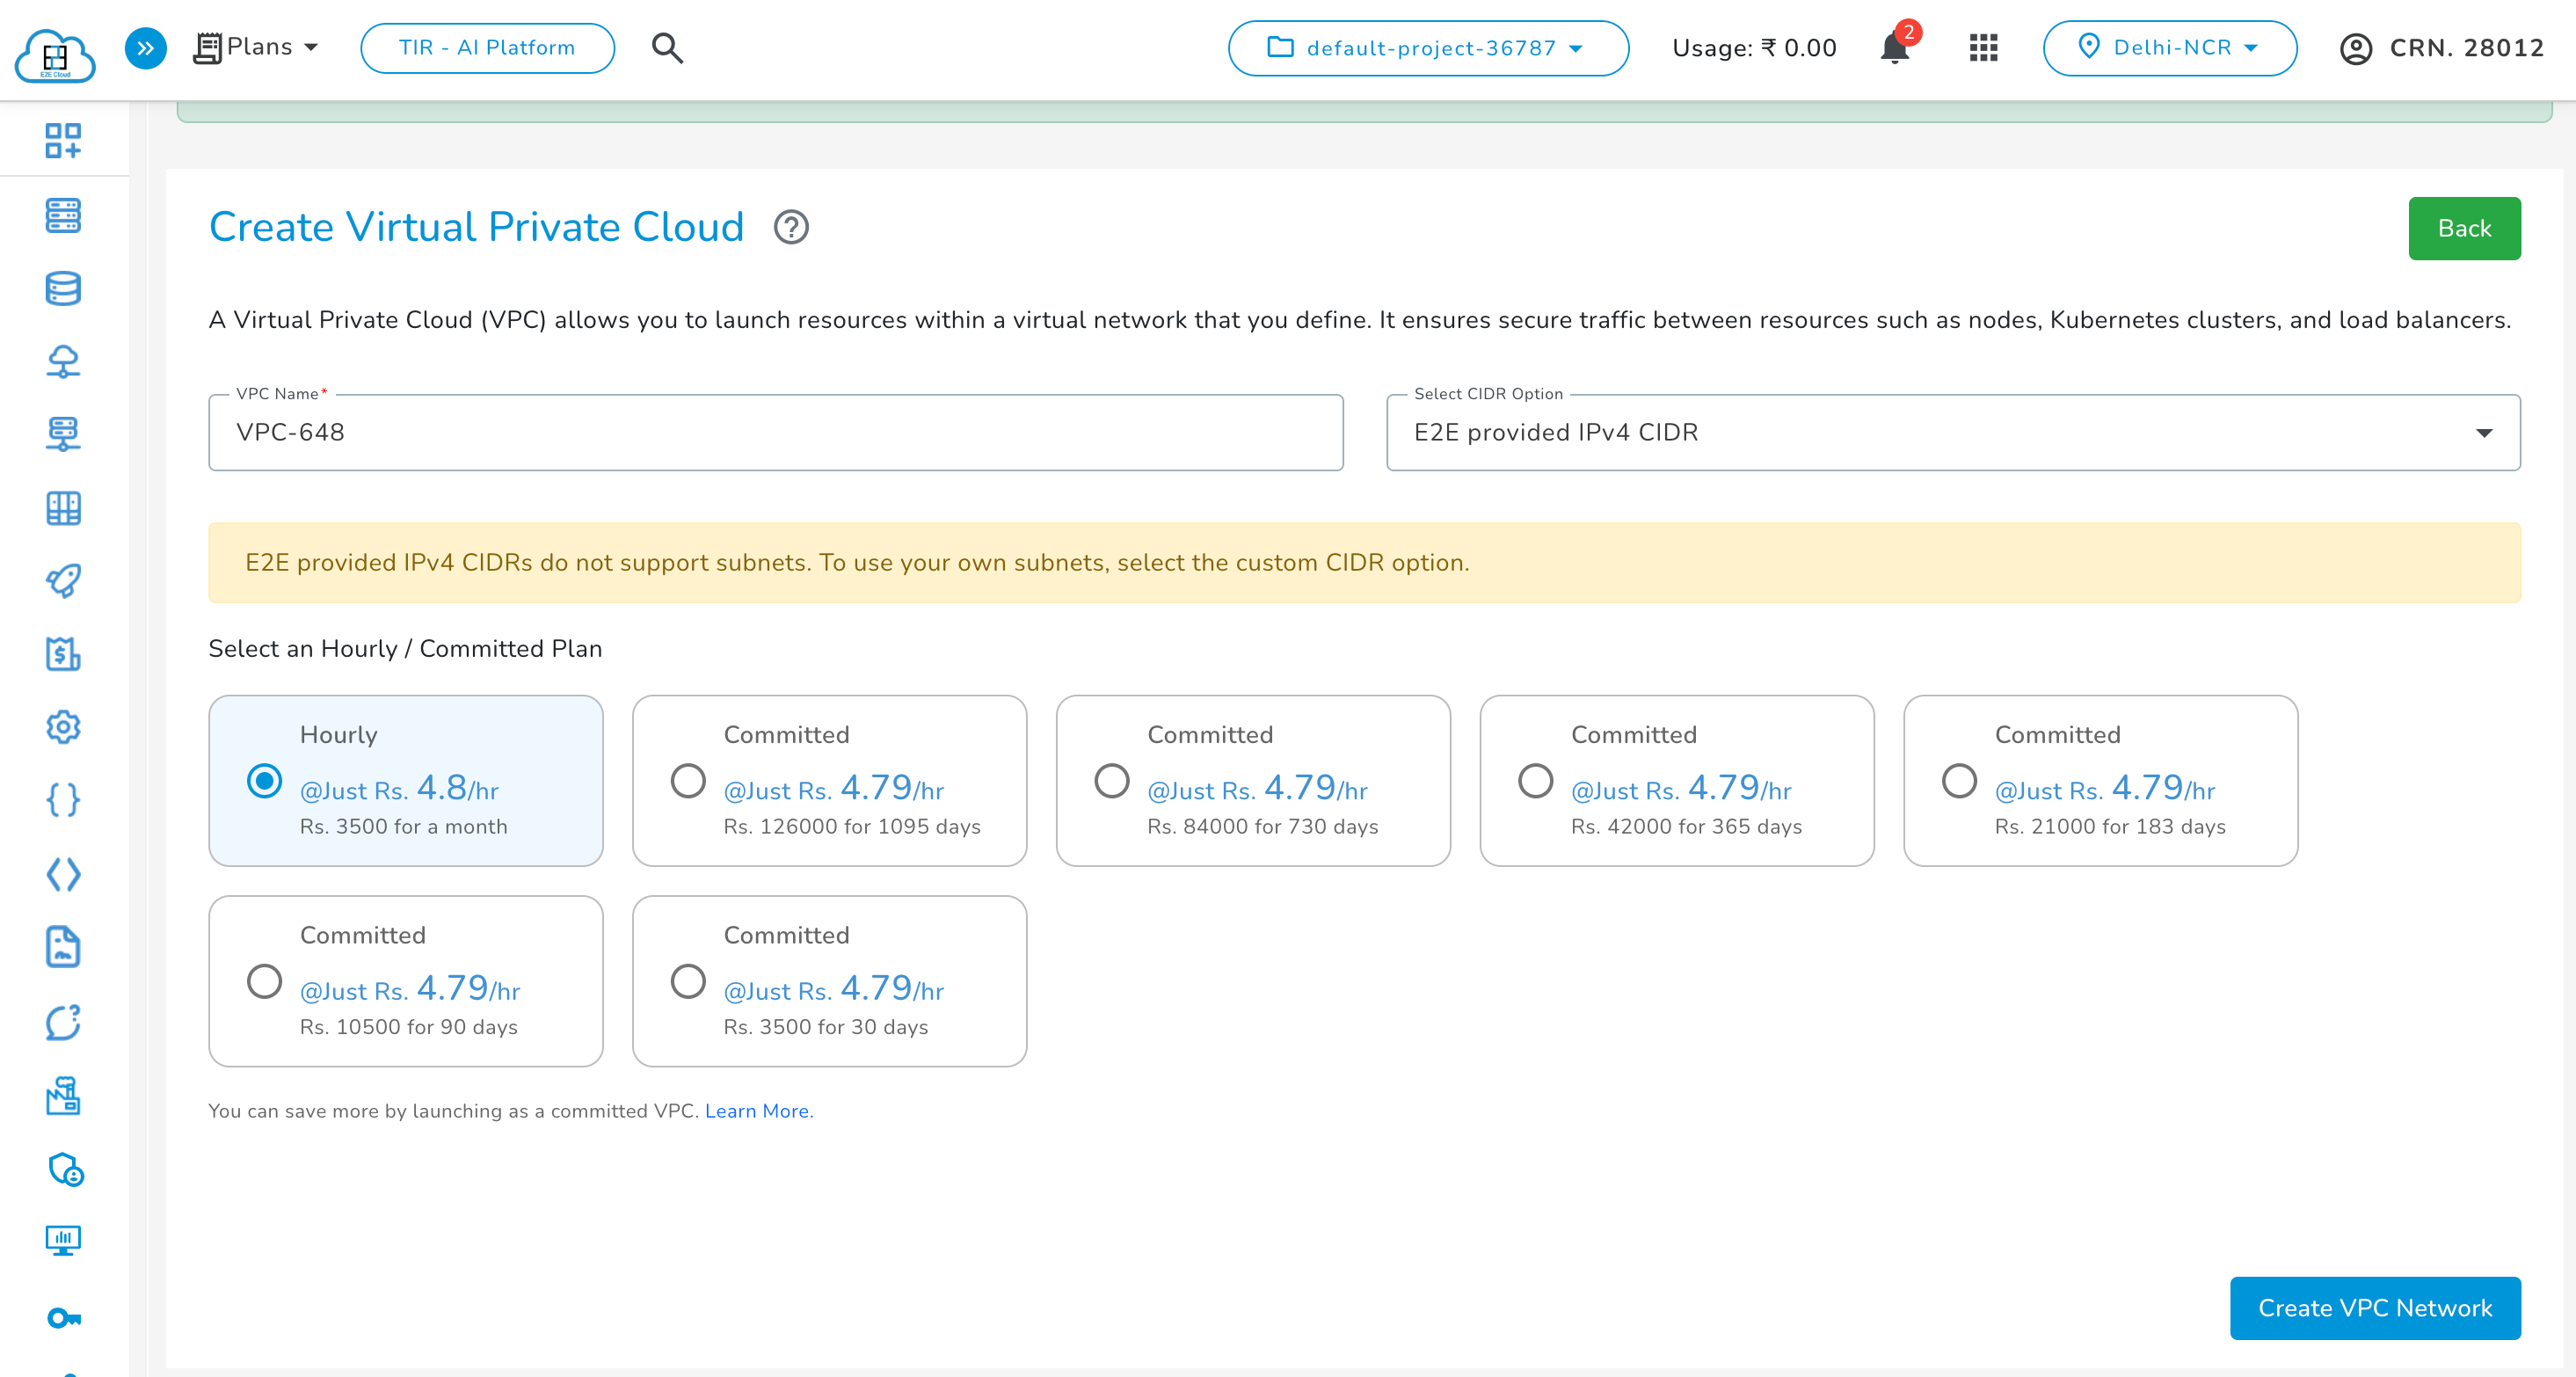
Task: Select the Hourly plan radio button
Action: tap(264, 780)
